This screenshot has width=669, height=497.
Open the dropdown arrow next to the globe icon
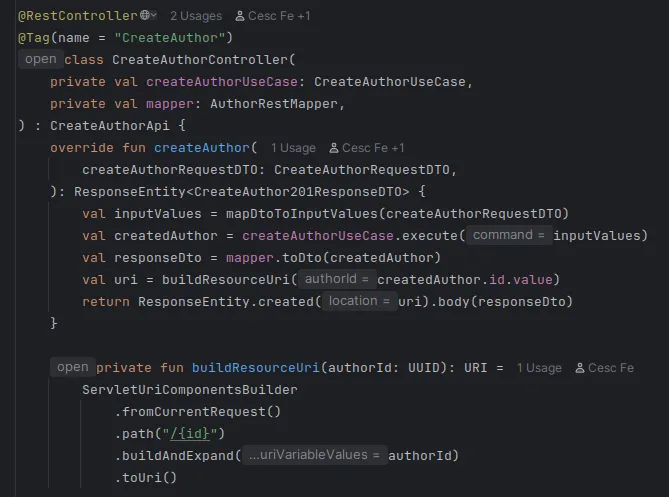click(x=154, y=16)
